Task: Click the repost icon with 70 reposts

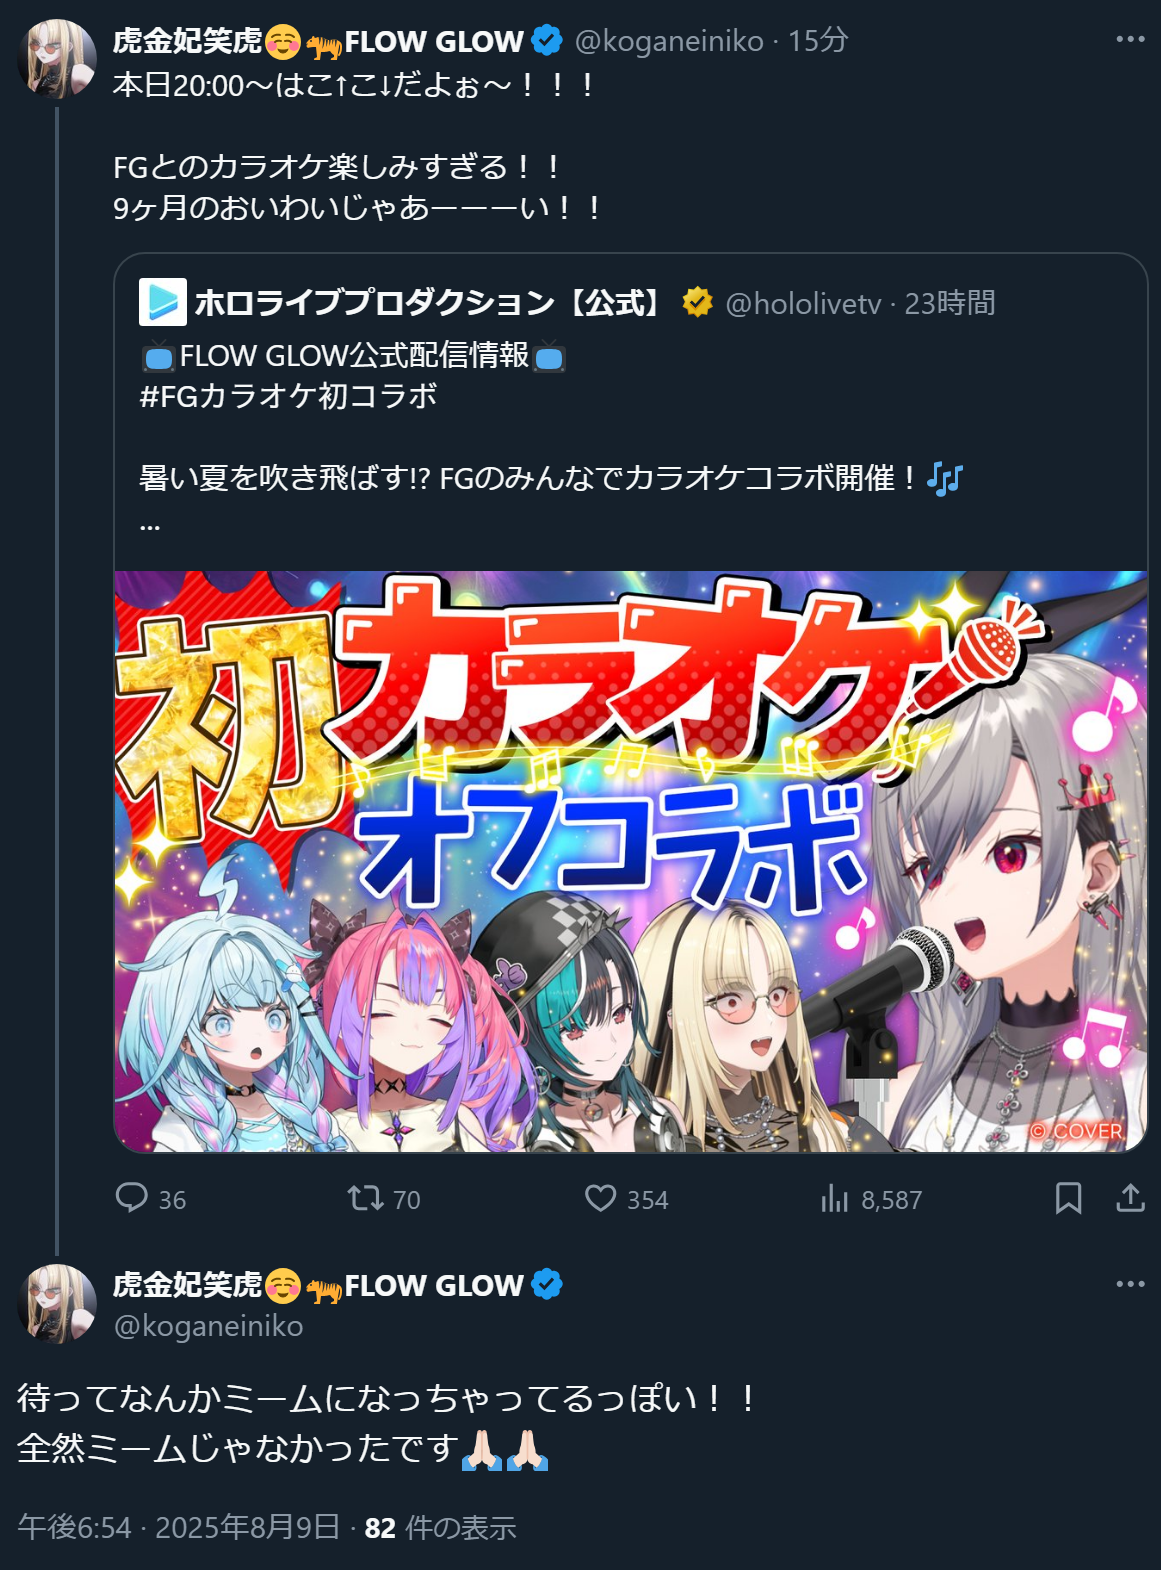Action: point(365,1198)
